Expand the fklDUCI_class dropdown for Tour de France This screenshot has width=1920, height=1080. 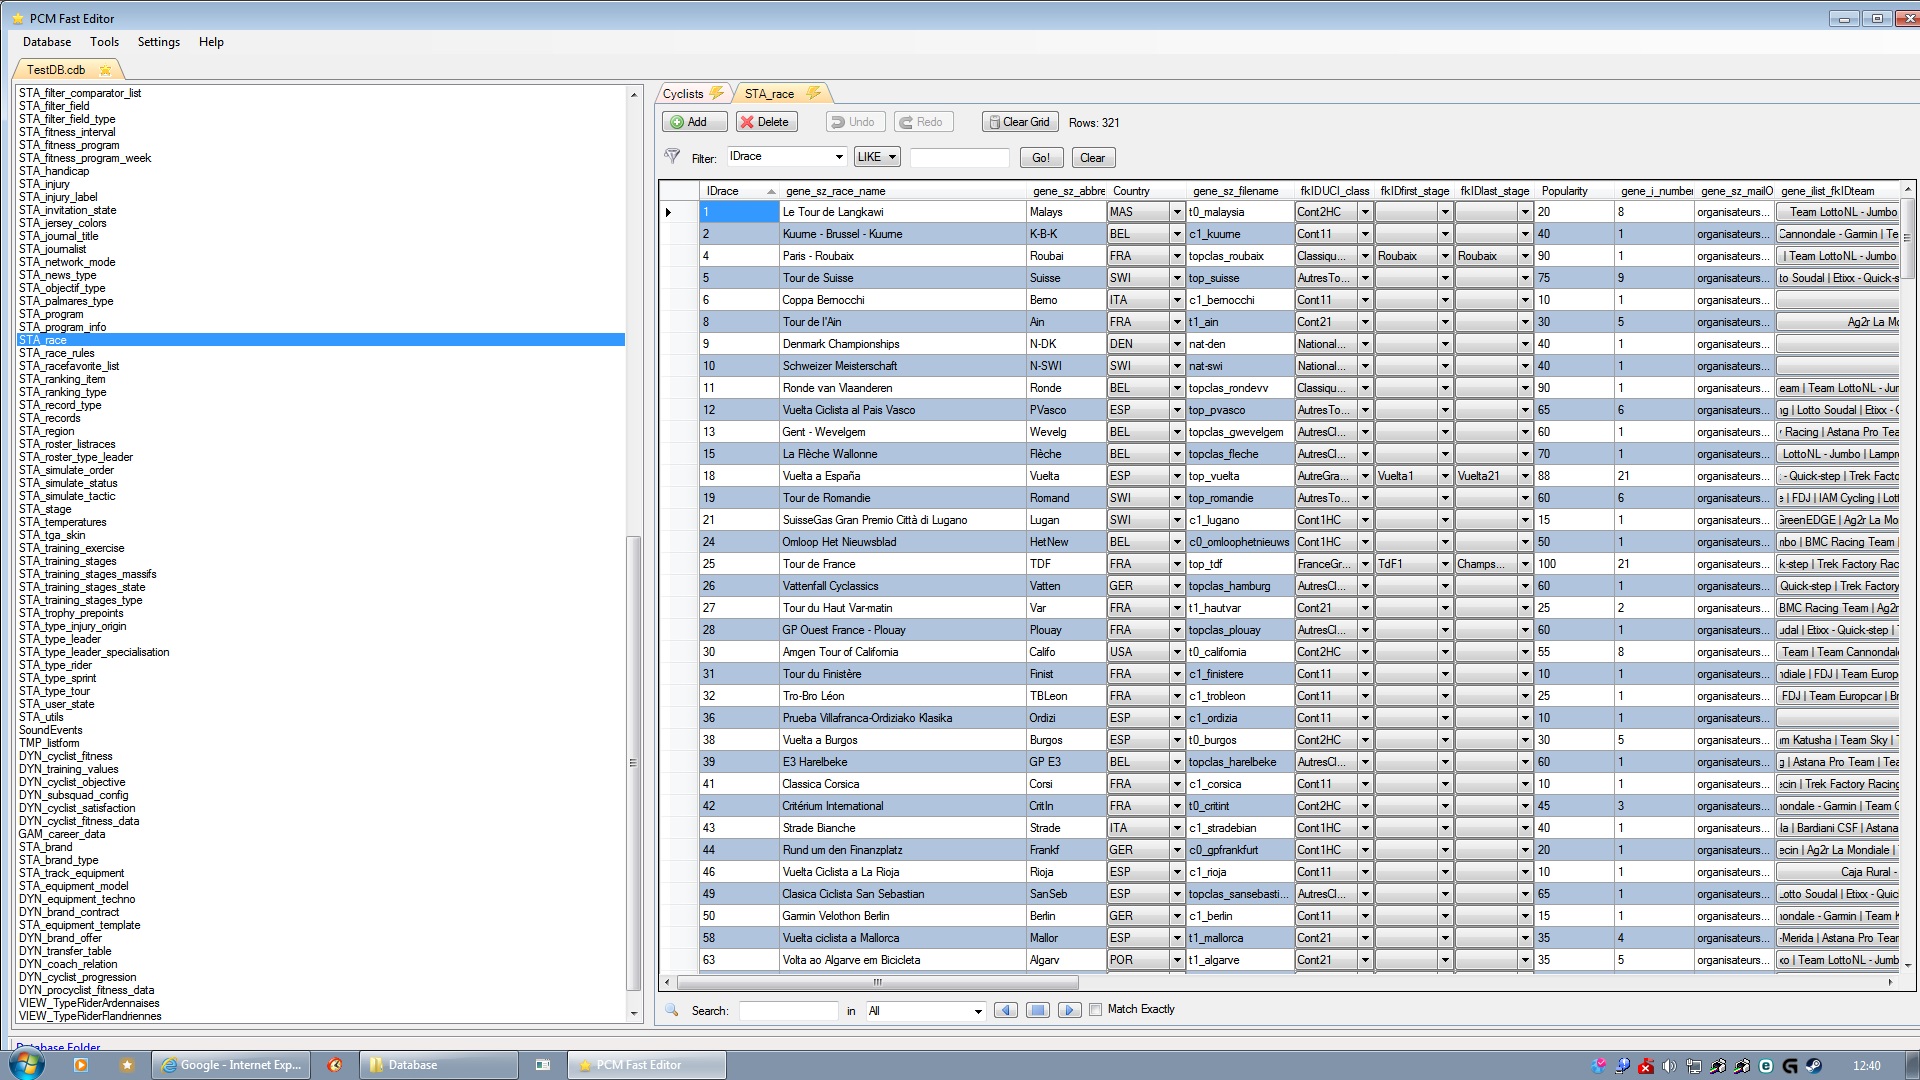click(1365, 563)
